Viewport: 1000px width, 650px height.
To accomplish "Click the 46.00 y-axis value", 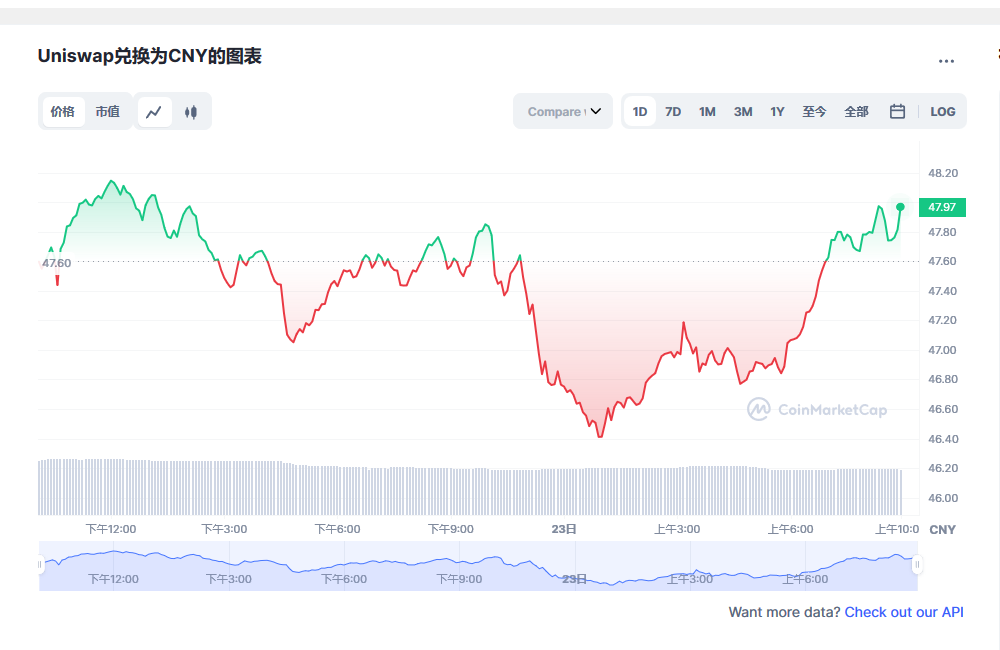I will click(943, 498).
